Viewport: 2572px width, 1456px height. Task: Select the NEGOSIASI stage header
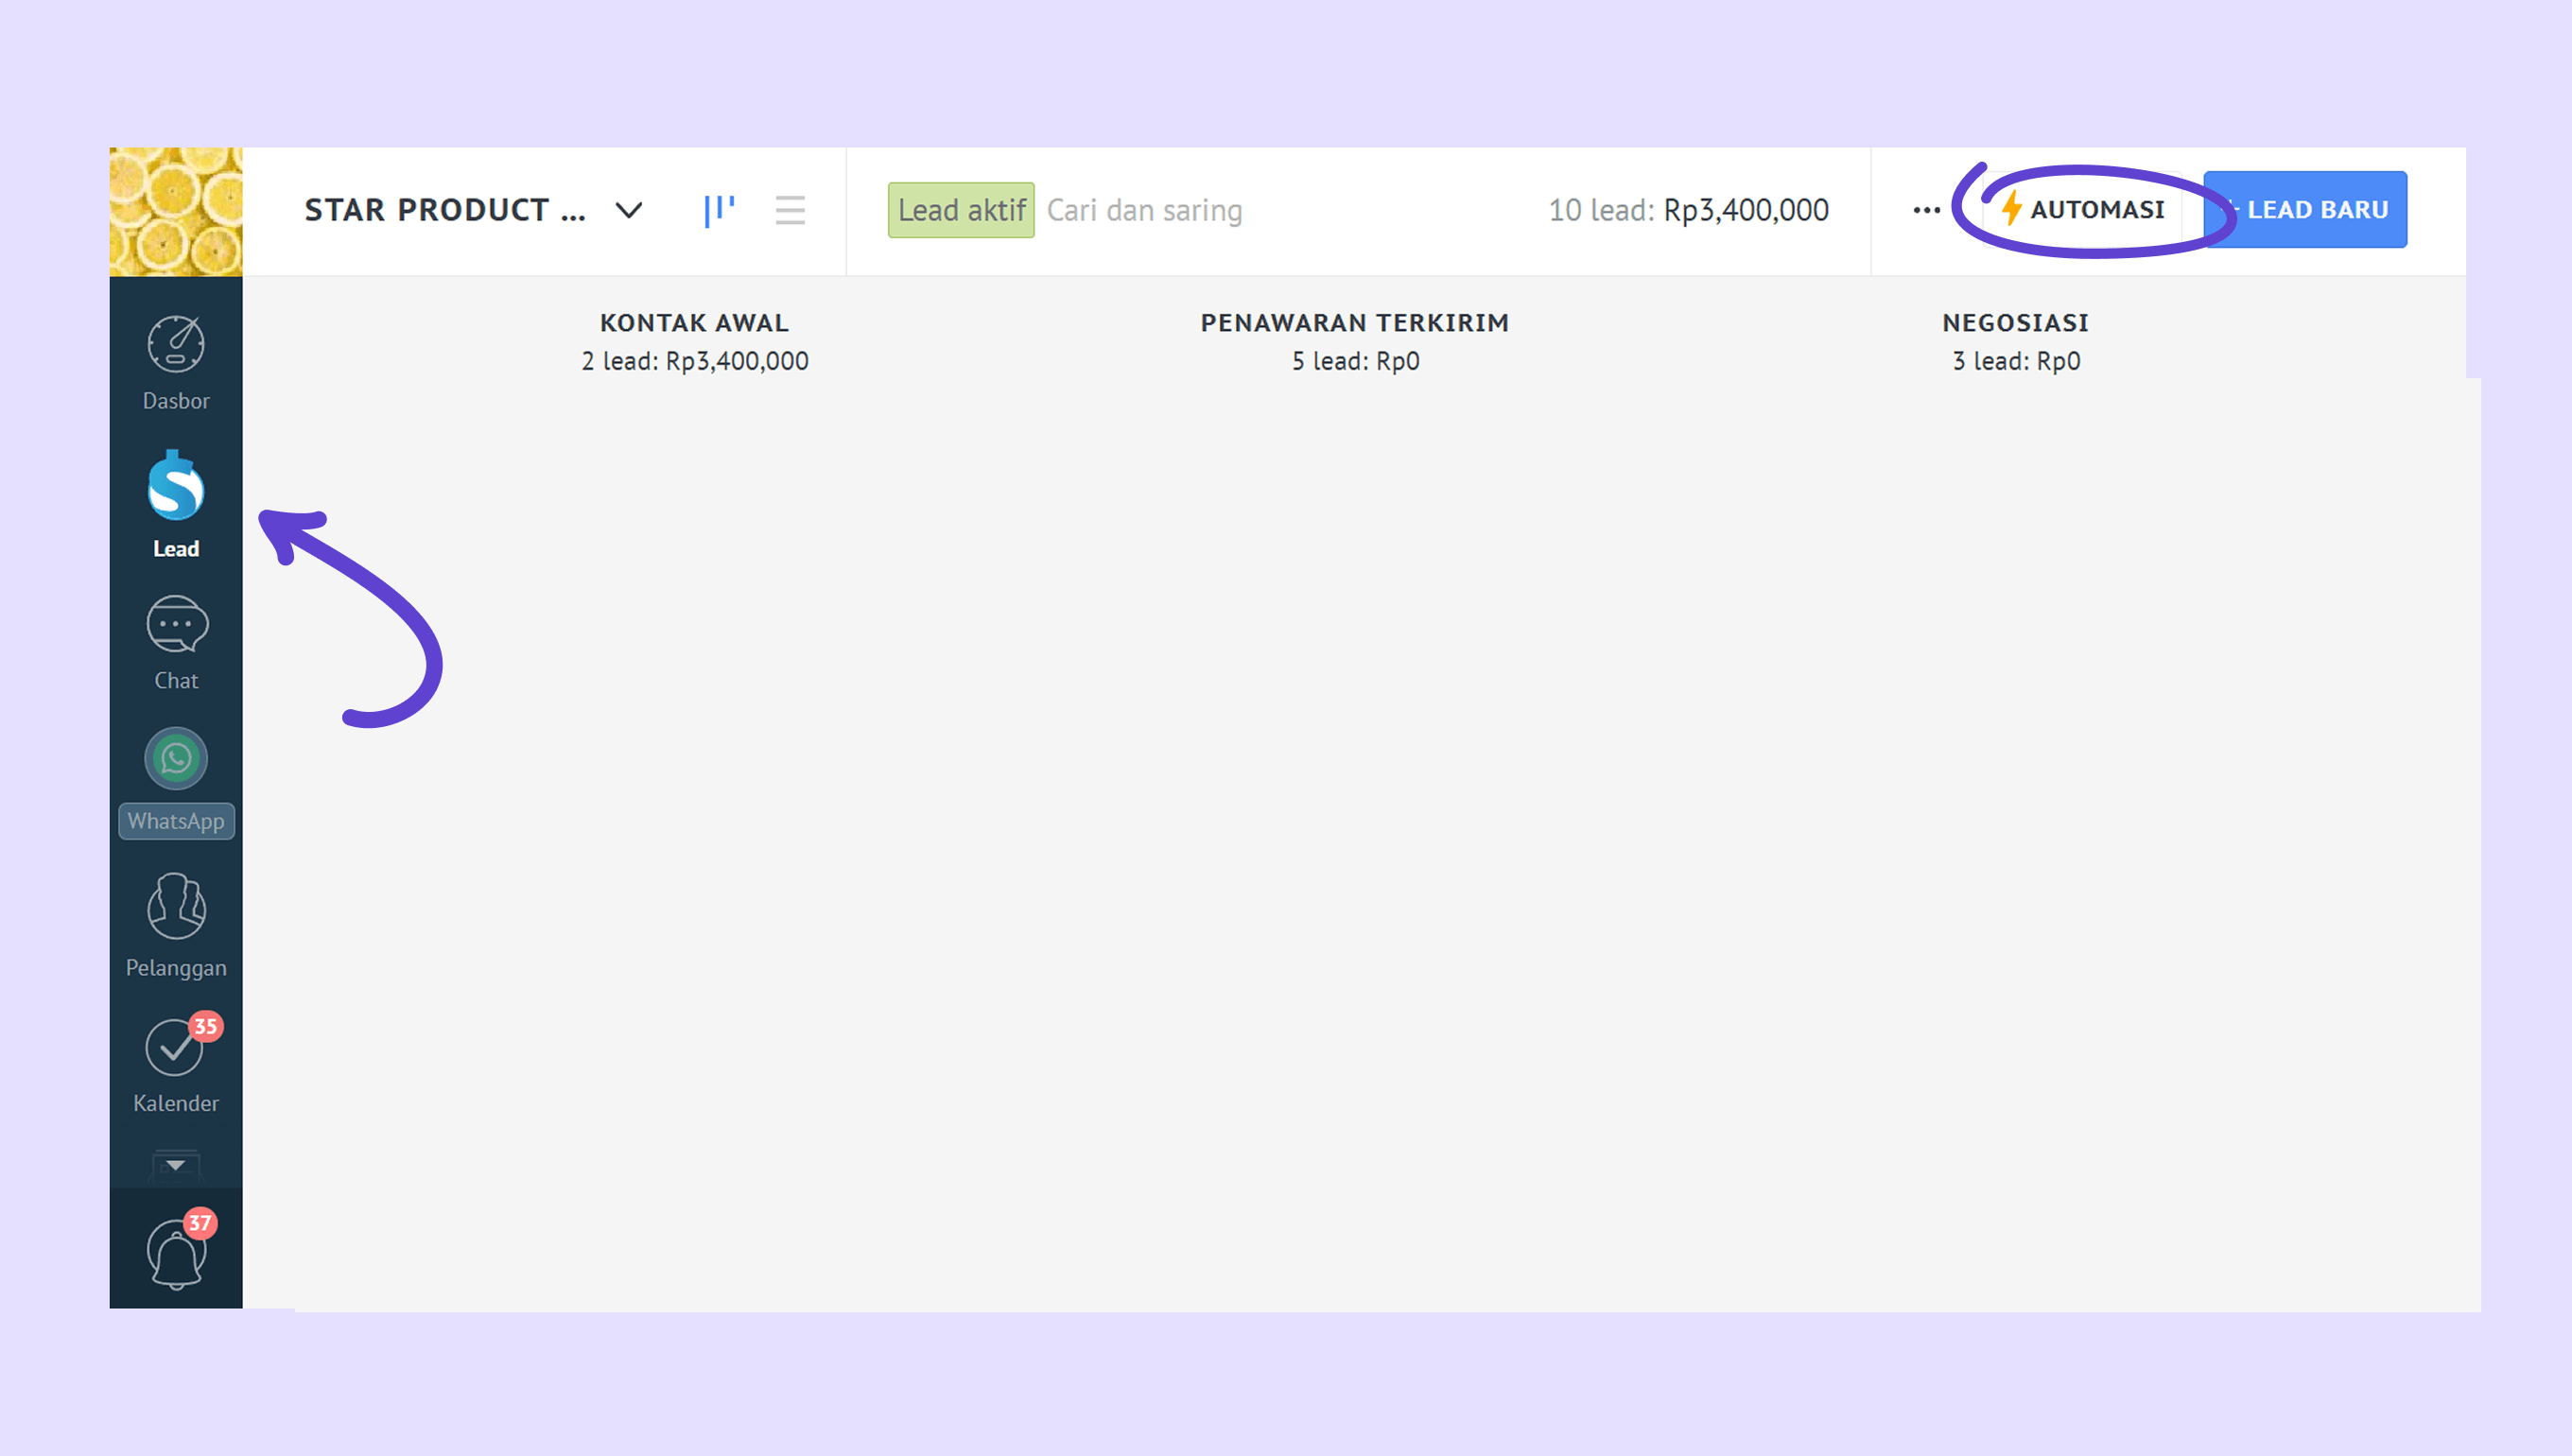(2015, 323)
